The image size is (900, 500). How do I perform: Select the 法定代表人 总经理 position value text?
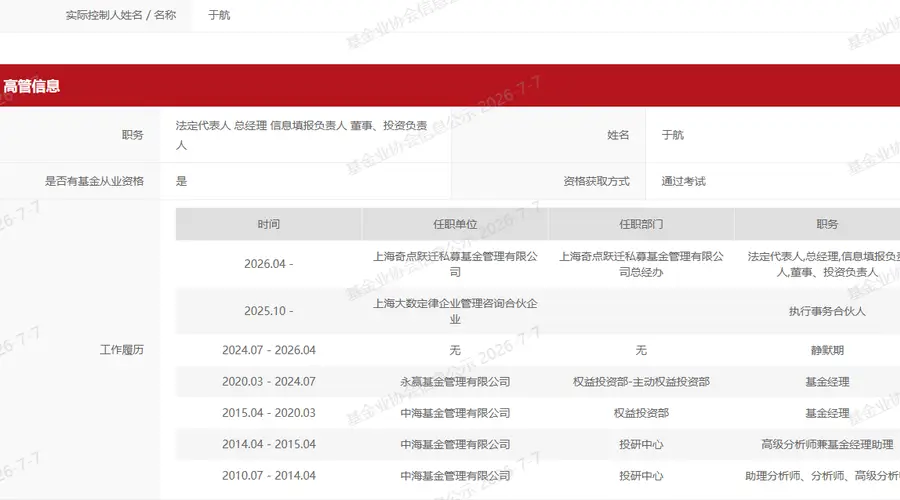point(301,135)
